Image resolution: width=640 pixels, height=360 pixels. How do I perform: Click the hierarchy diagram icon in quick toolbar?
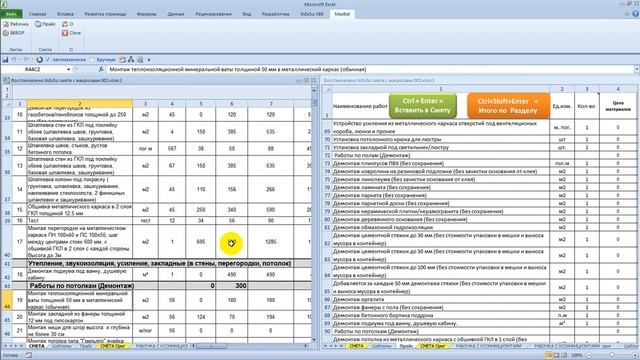click(131, 60)
